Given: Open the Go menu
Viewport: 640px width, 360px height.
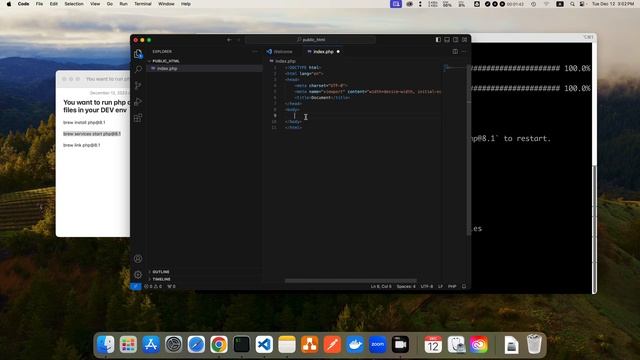Looking at the screenshot, I should pyautogui.click(x=109, y=4).
